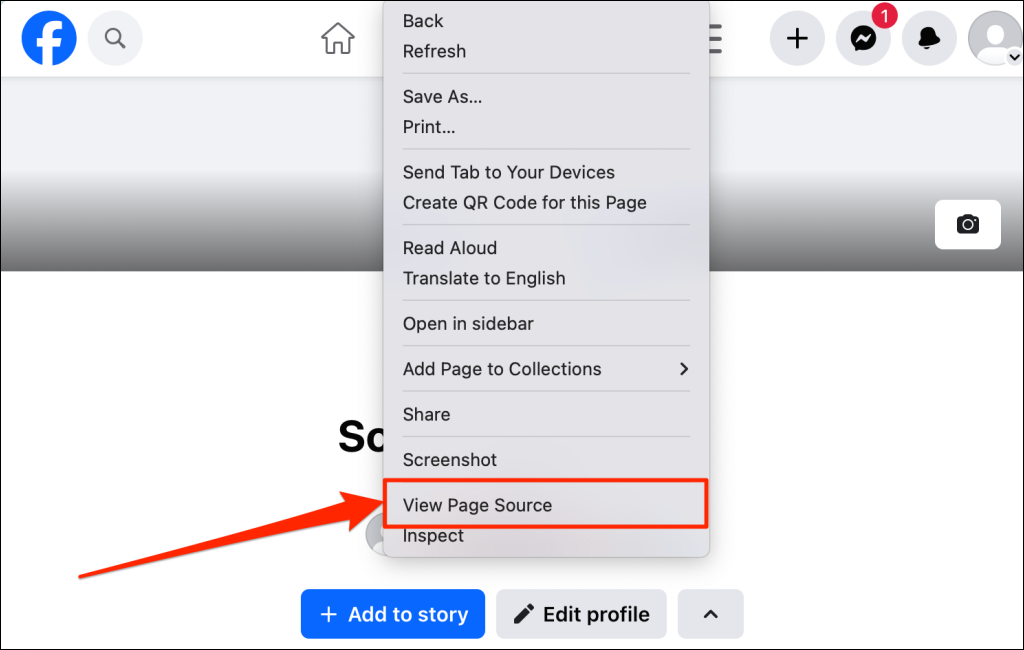The image size is (1024, 650).
Task: Open the Create plus menu
Action: (797, 39)
